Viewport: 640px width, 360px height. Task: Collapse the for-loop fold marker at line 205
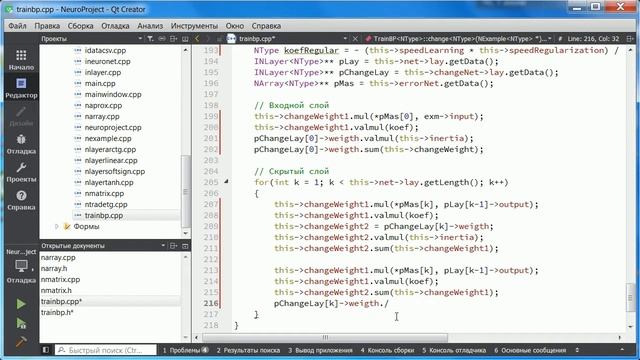tap(227, 182)
